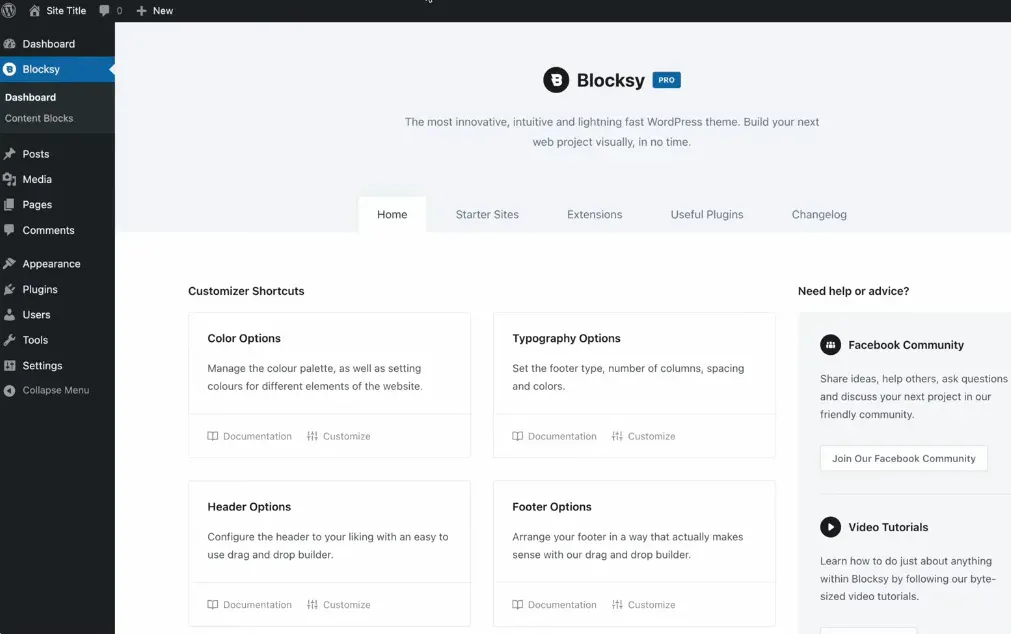Viewport: 1011px width, 634px height.
Task: Click the Blocksy logo icon in header
Action: pyautogui.click(x=556, y=80)
